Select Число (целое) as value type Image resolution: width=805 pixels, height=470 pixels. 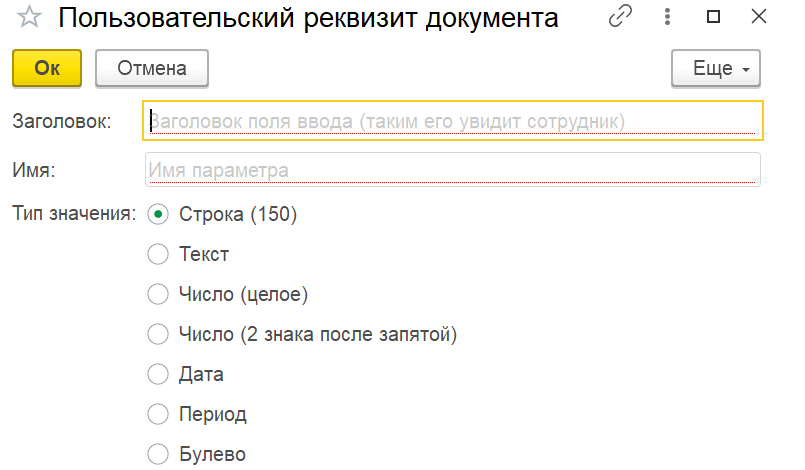158,294
